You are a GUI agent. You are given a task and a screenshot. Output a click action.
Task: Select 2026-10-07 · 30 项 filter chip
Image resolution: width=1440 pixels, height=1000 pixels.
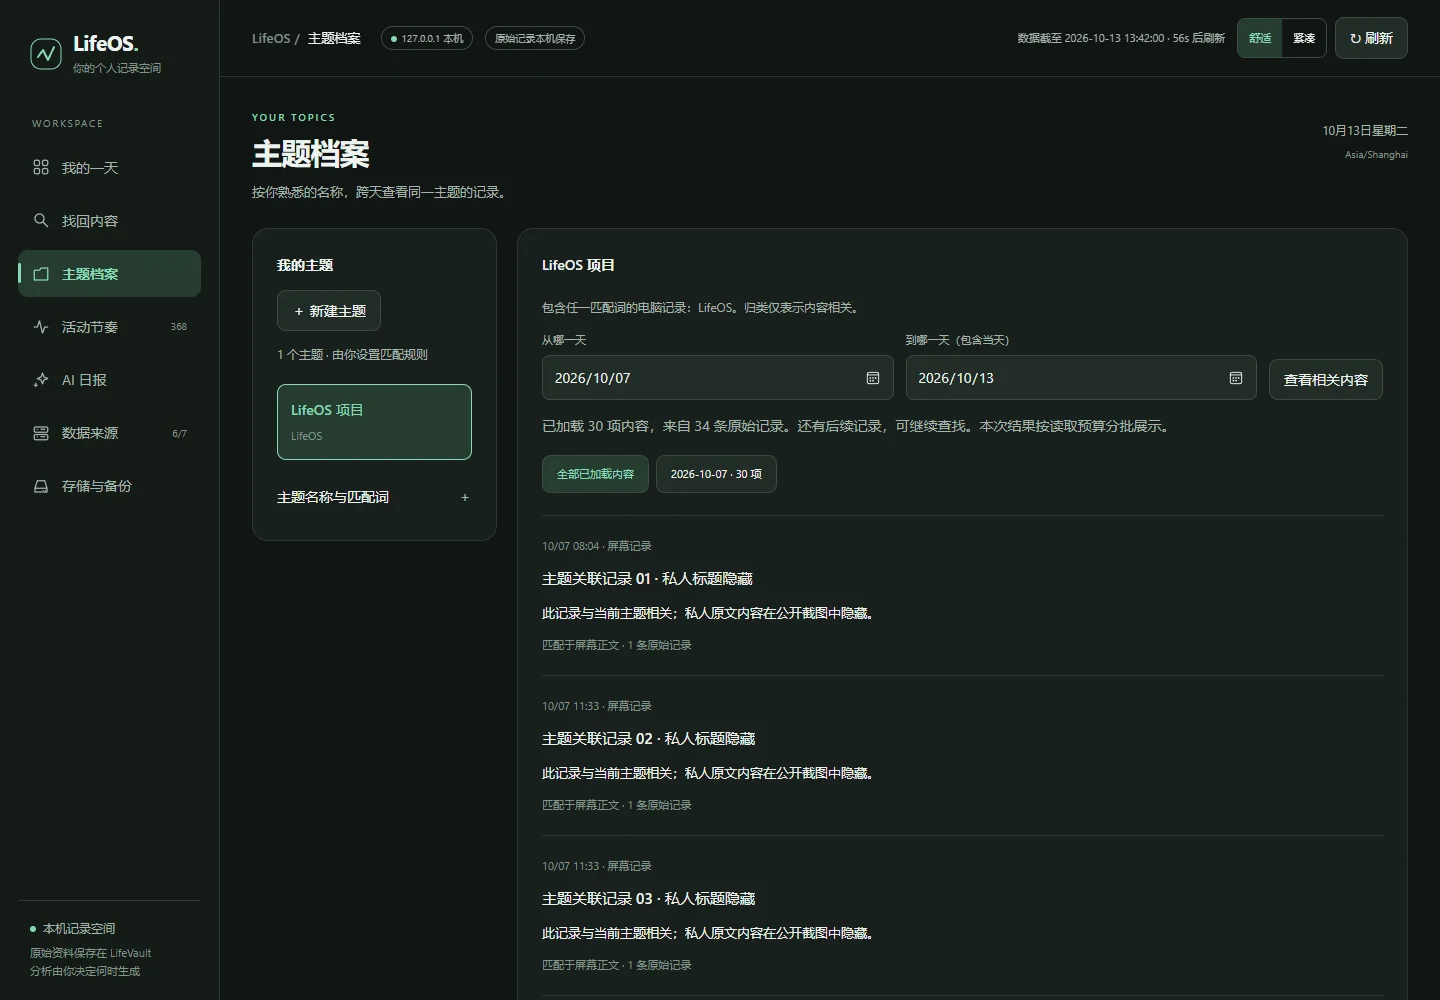tap(716, 474)
